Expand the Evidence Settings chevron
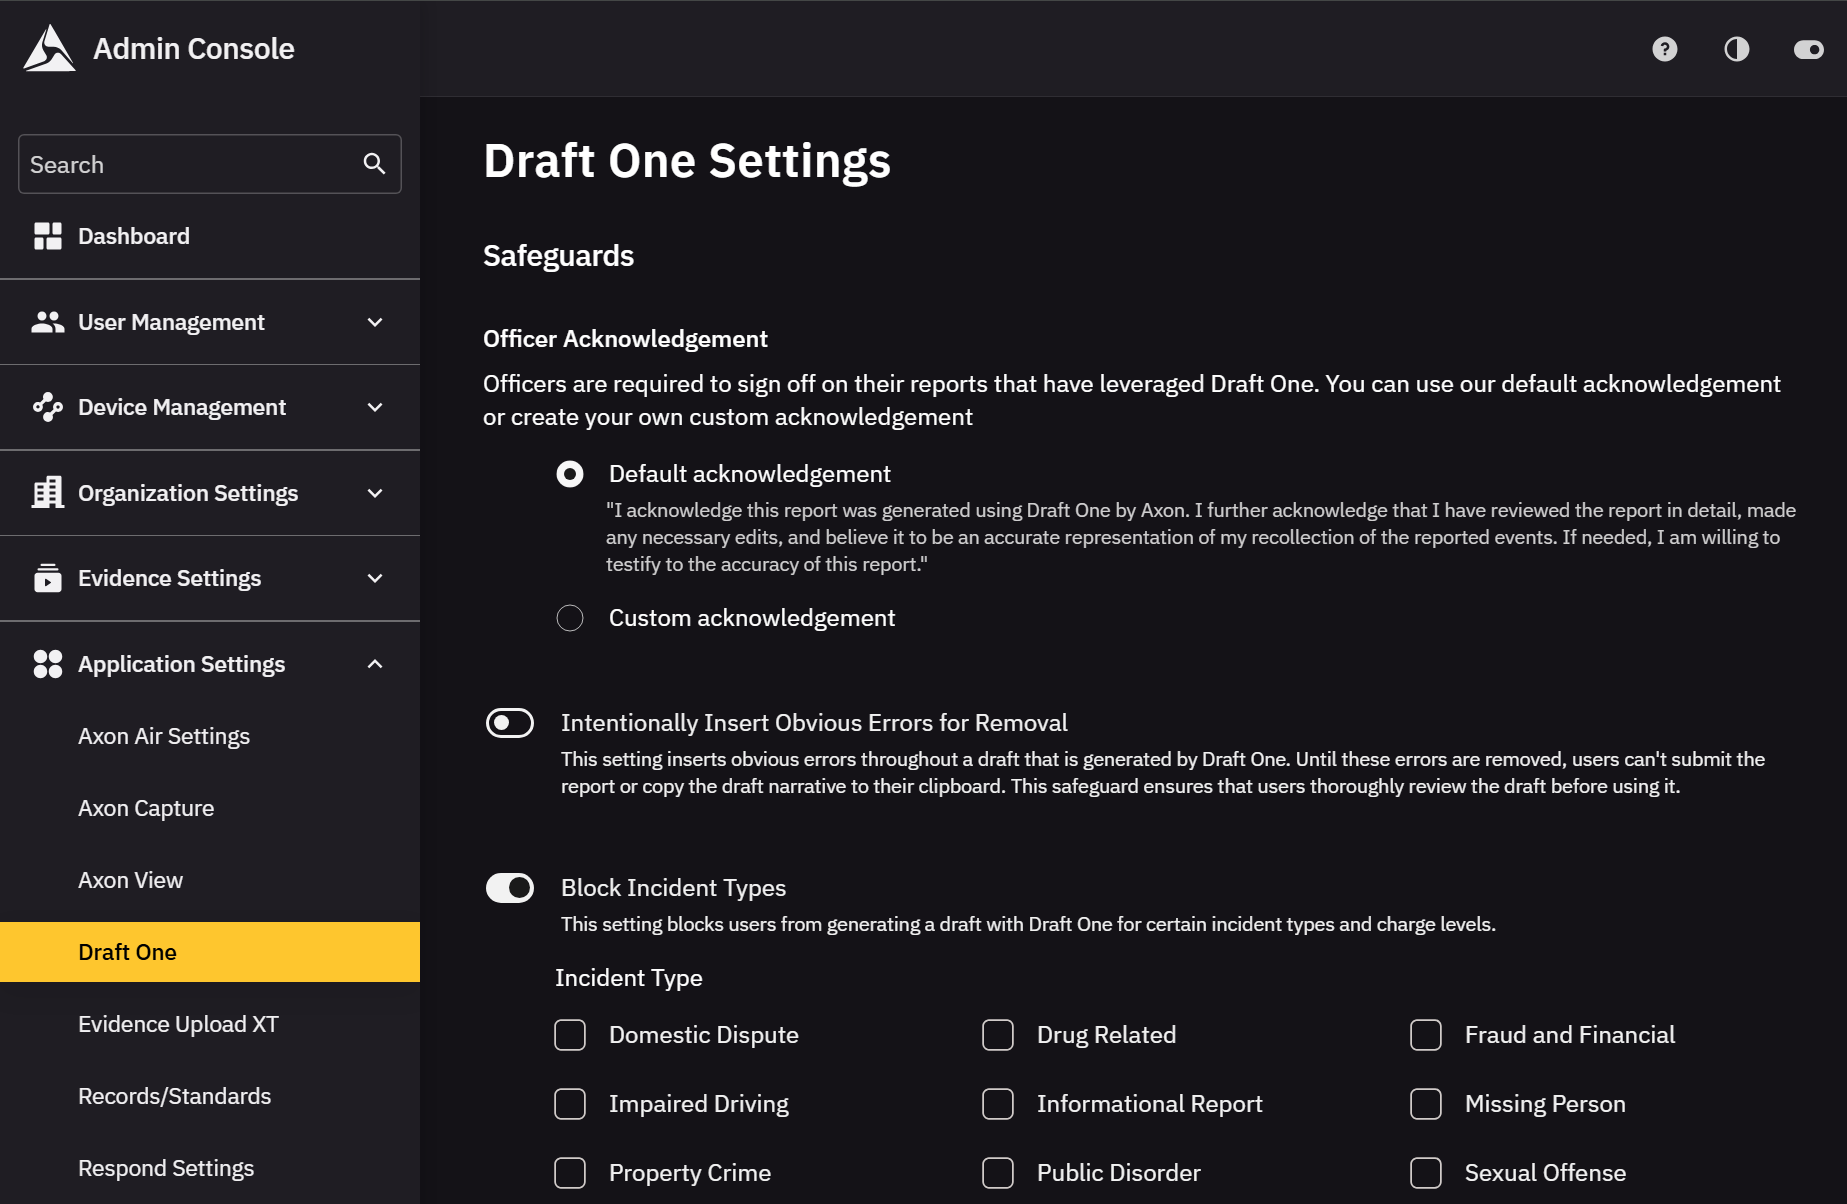This screenshot has height=1204, width=1847. click(375, 578)
